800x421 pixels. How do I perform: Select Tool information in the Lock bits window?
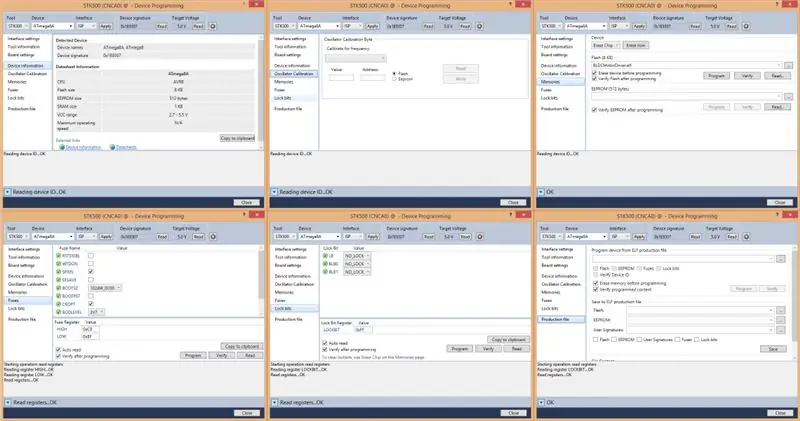(291, 257)
